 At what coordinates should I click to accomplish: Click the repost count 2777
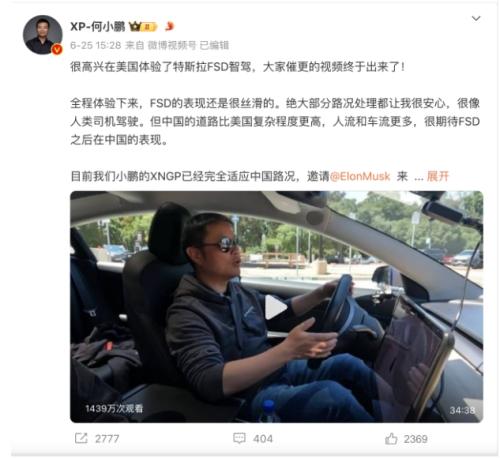pos(107,439)
